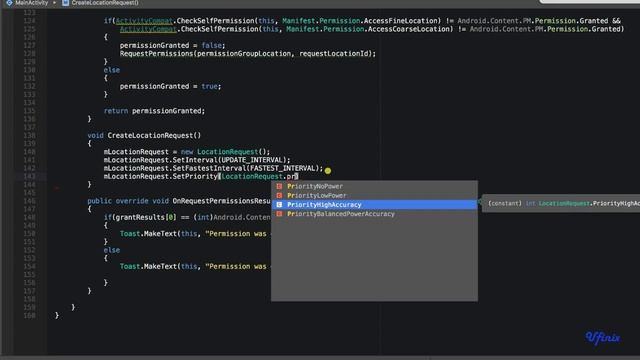Choose the highlighted PriorityHighAccuracy suggestion
This screenshot has width=640, height=360.
coord(374,204)
